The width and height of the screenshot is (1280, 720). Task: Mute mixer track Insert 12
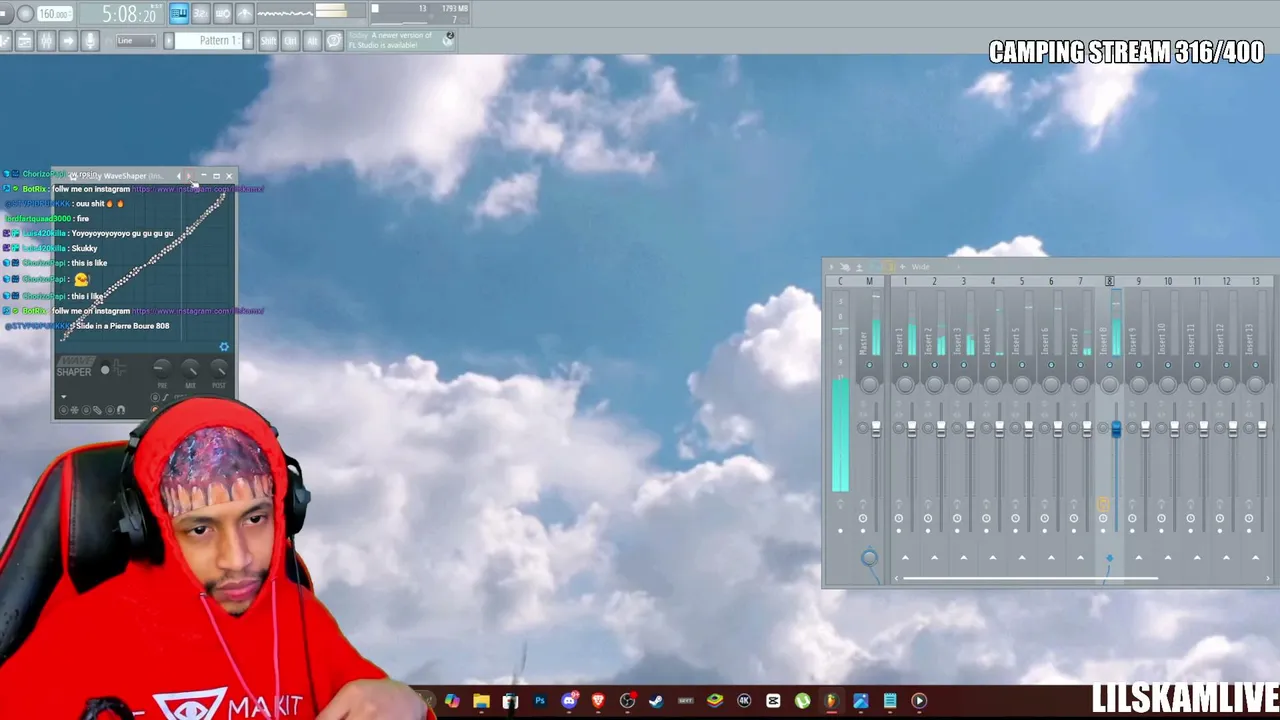pyautogui.click(x=1226, y=365)
